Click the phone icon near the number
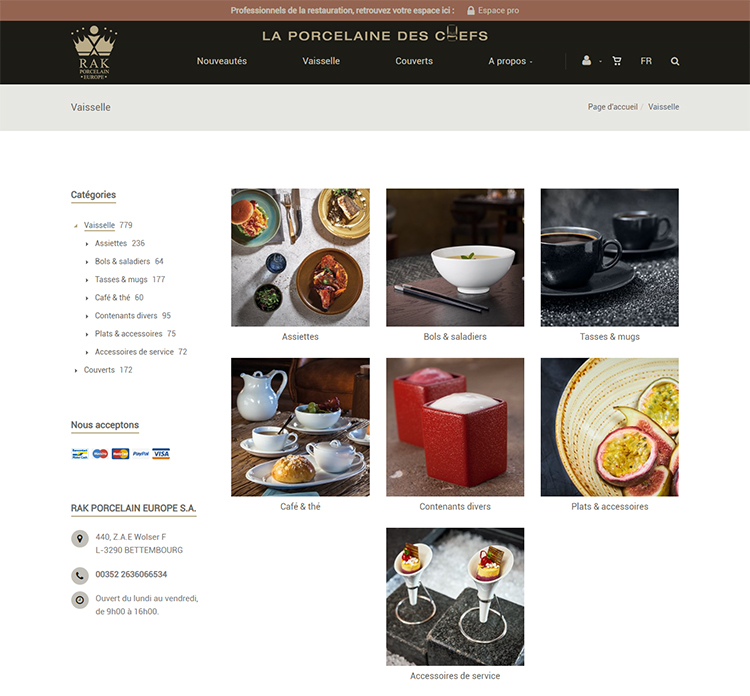The width and height of the screenshot is (750, 696). tap(80, 575)
